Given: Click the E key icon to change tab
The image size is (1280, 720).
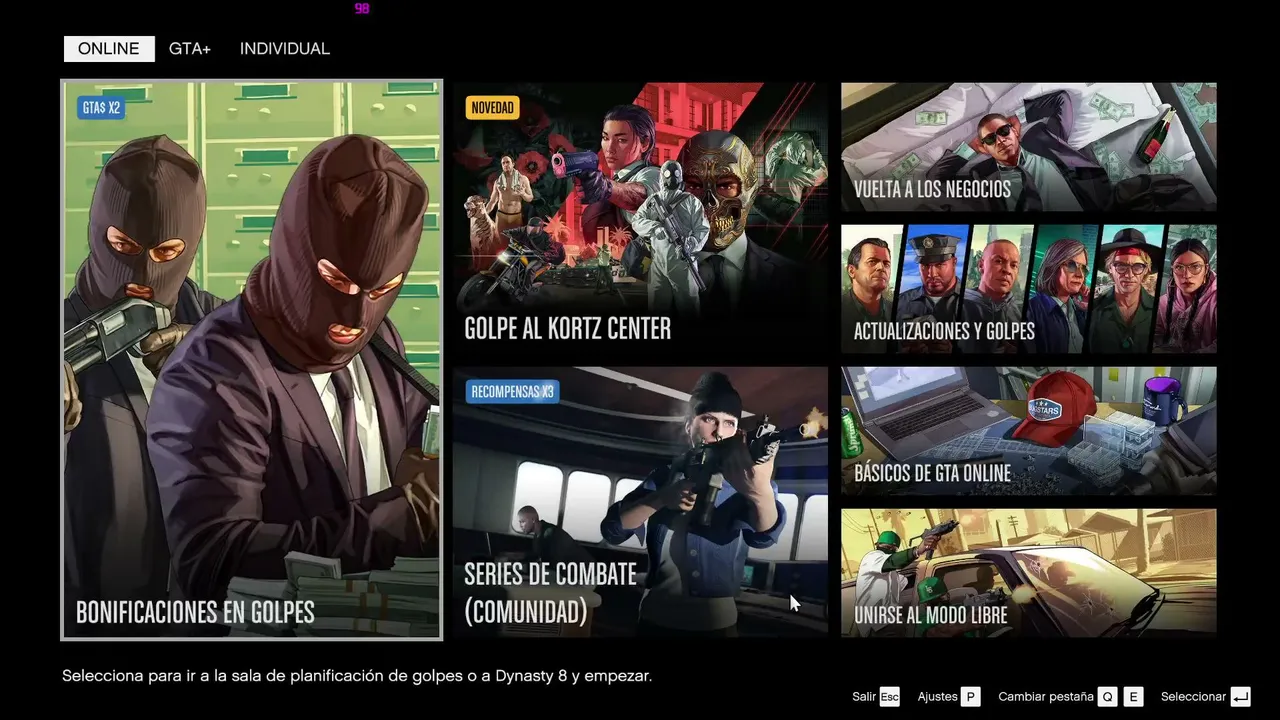Looking at the screenshot, I should 1133,697.
